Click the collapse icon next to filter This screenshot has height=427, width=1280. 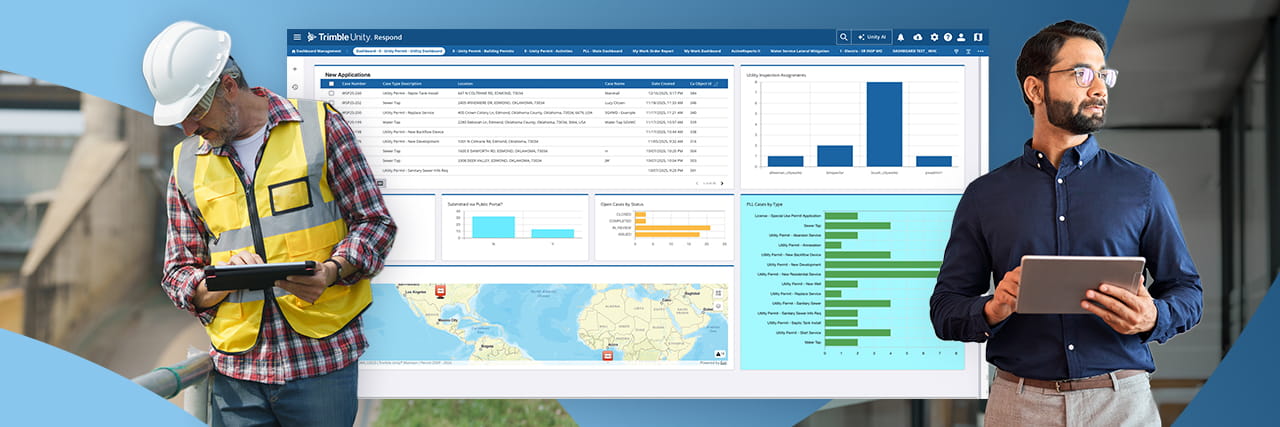pos(968,51)
